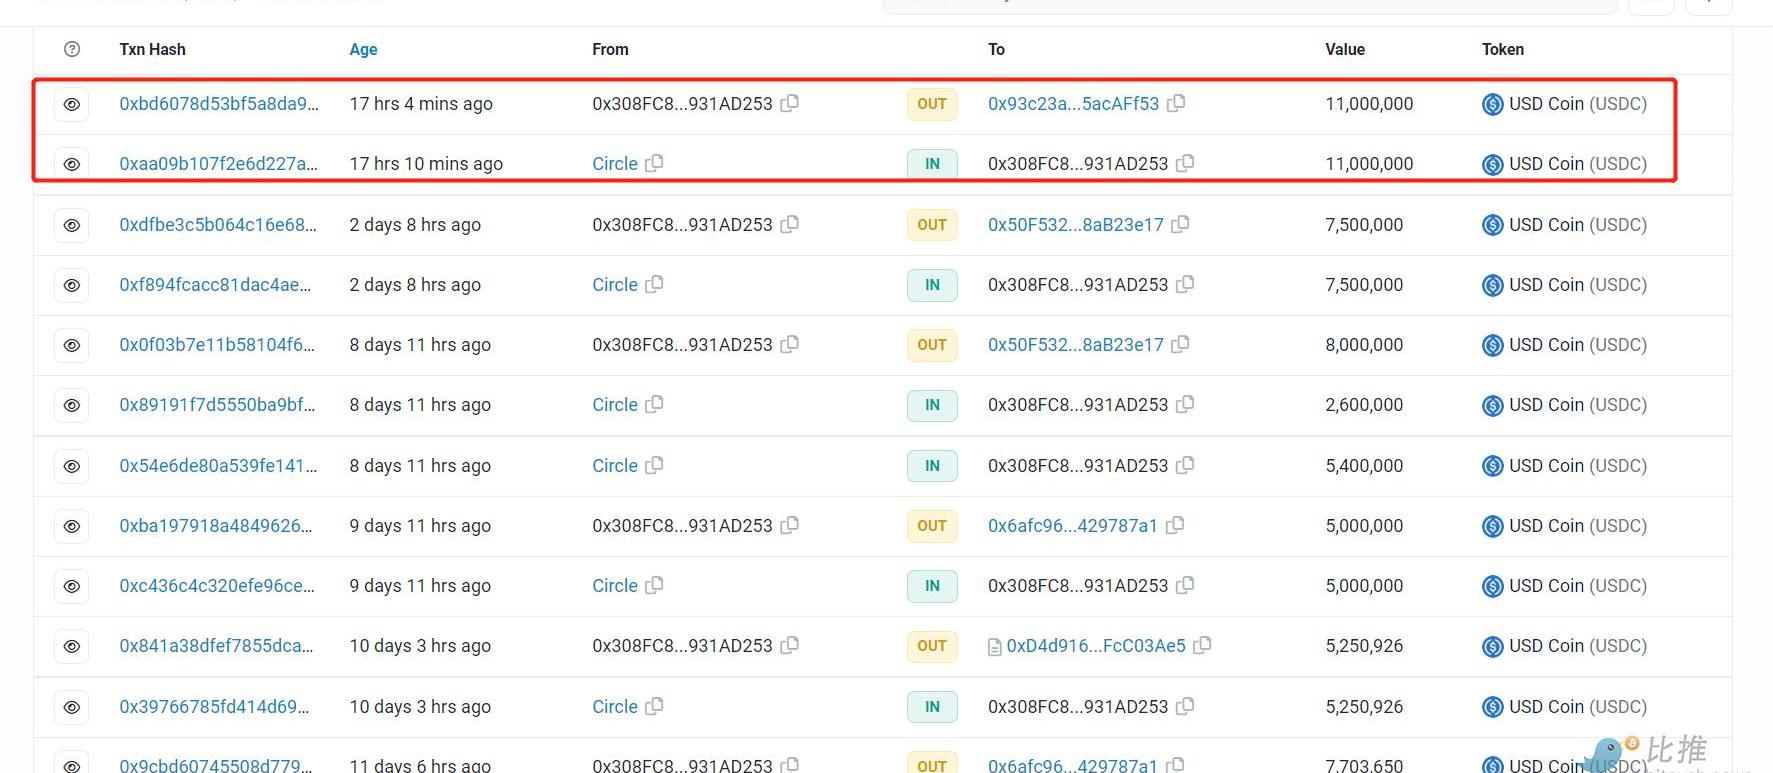
Task: Open transaction hash 0x54e6de80a539fe141
Action: click(217, 465)
